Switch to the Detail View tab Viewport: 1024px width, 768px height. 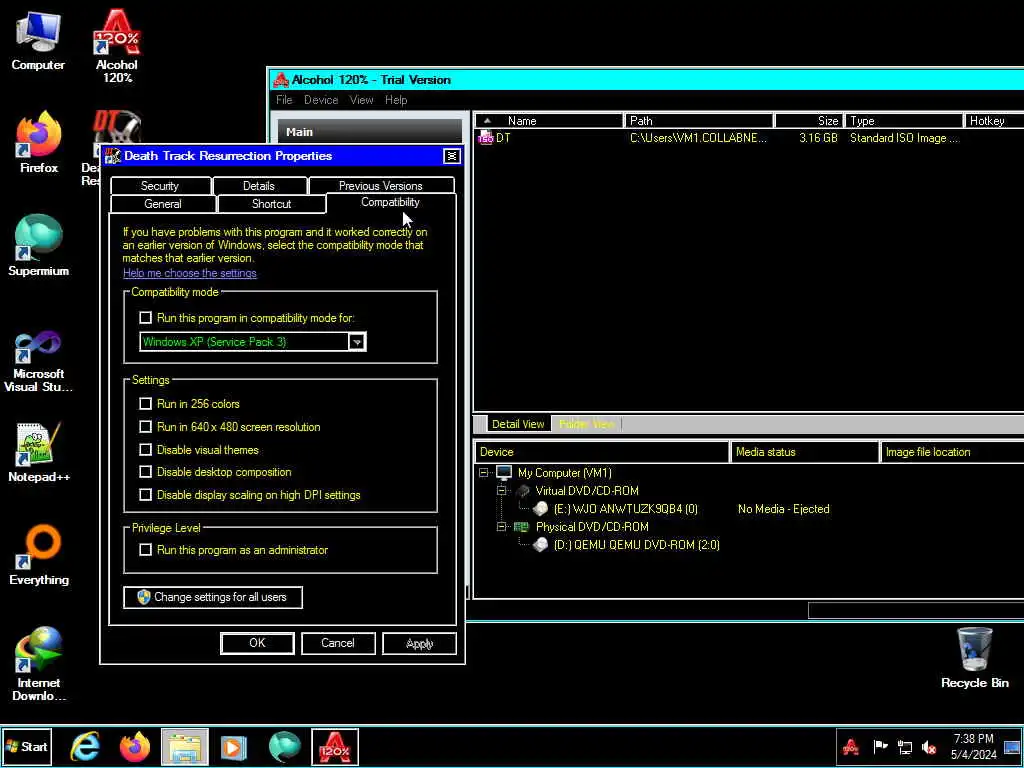point(518,424)
